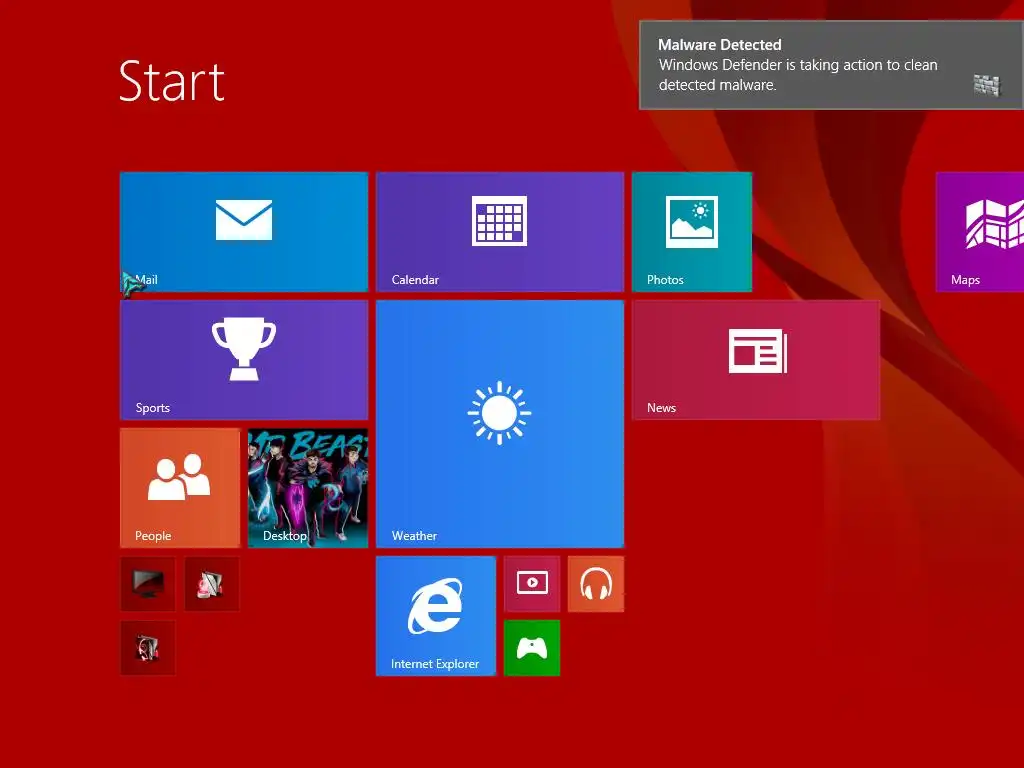Open the Maps tile
Screen dimensions: 1024x768
pos(980,232)
